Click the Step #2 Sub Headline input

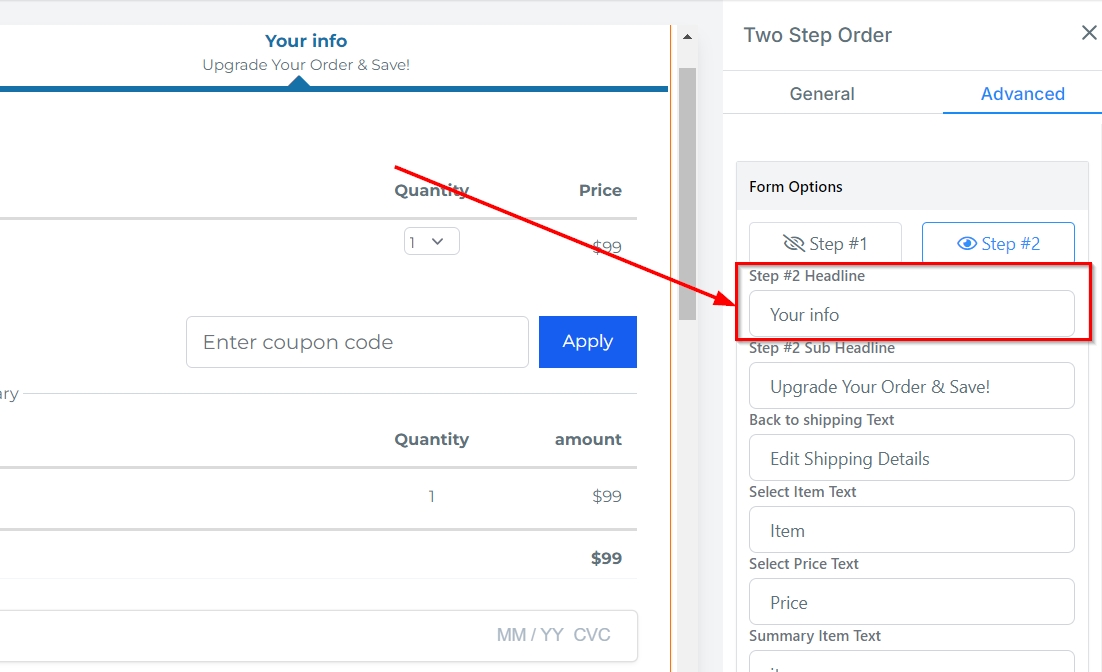pos(911,387)
